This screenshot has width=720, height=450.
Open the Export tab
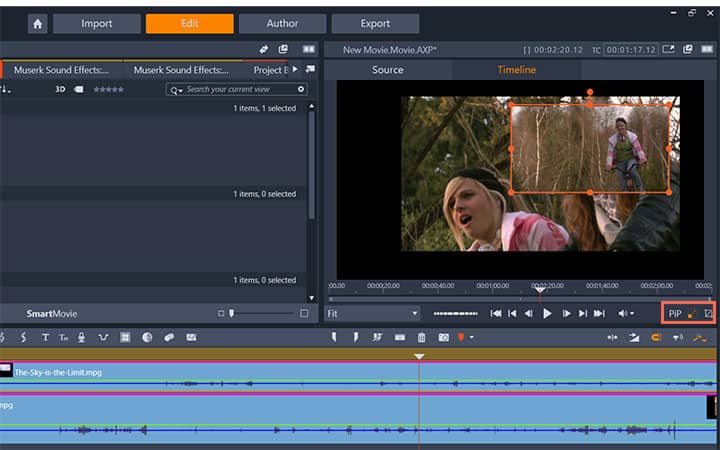pos(375,24)
